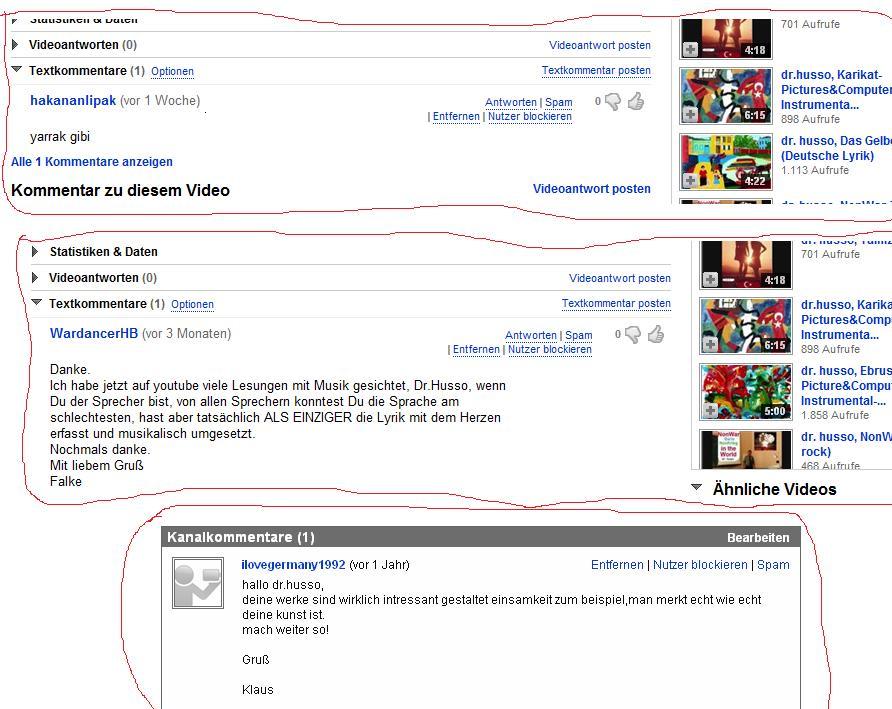Click Alle 1 Kommentare anzeigen
The height and width of the screenshot is (709, 892).
(92, 162)
